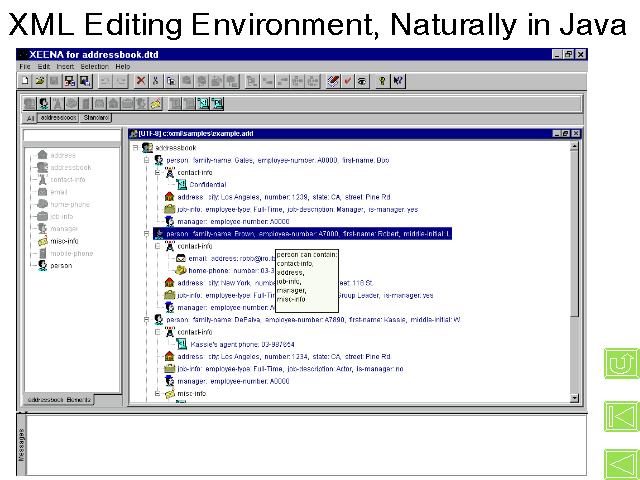
Task: Click the eye view icon
Action: [x=362, y=80]
